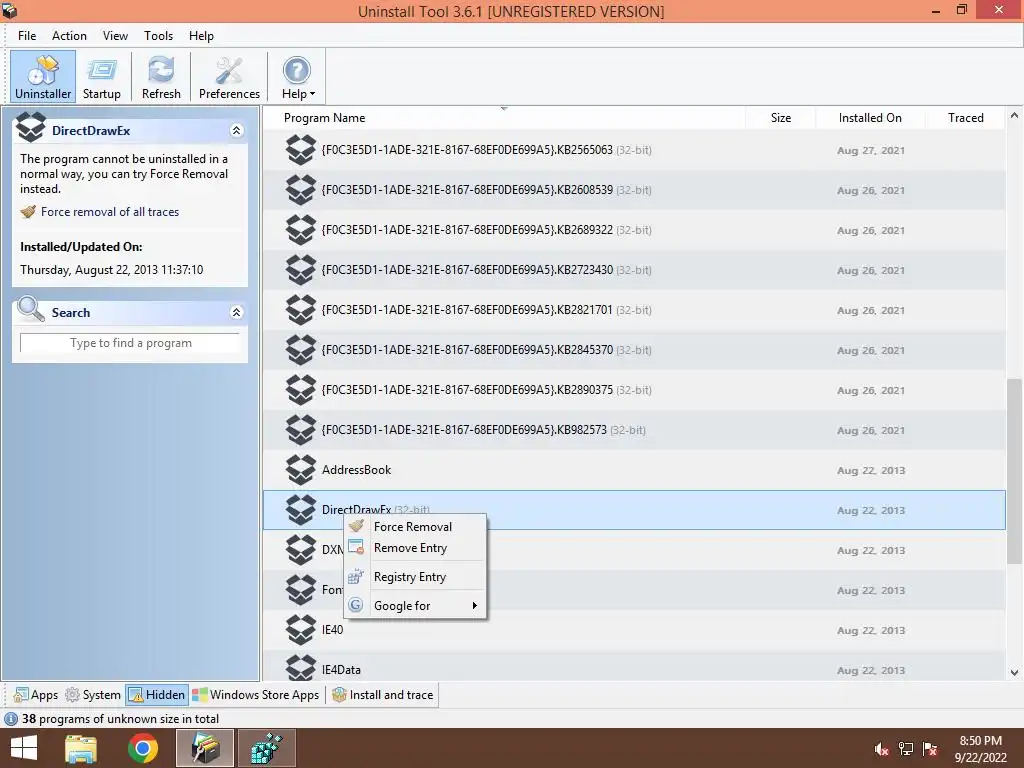The image size is (1024, 768).
Task: Select the KB2689322 entry
Action: coord(633,230)
